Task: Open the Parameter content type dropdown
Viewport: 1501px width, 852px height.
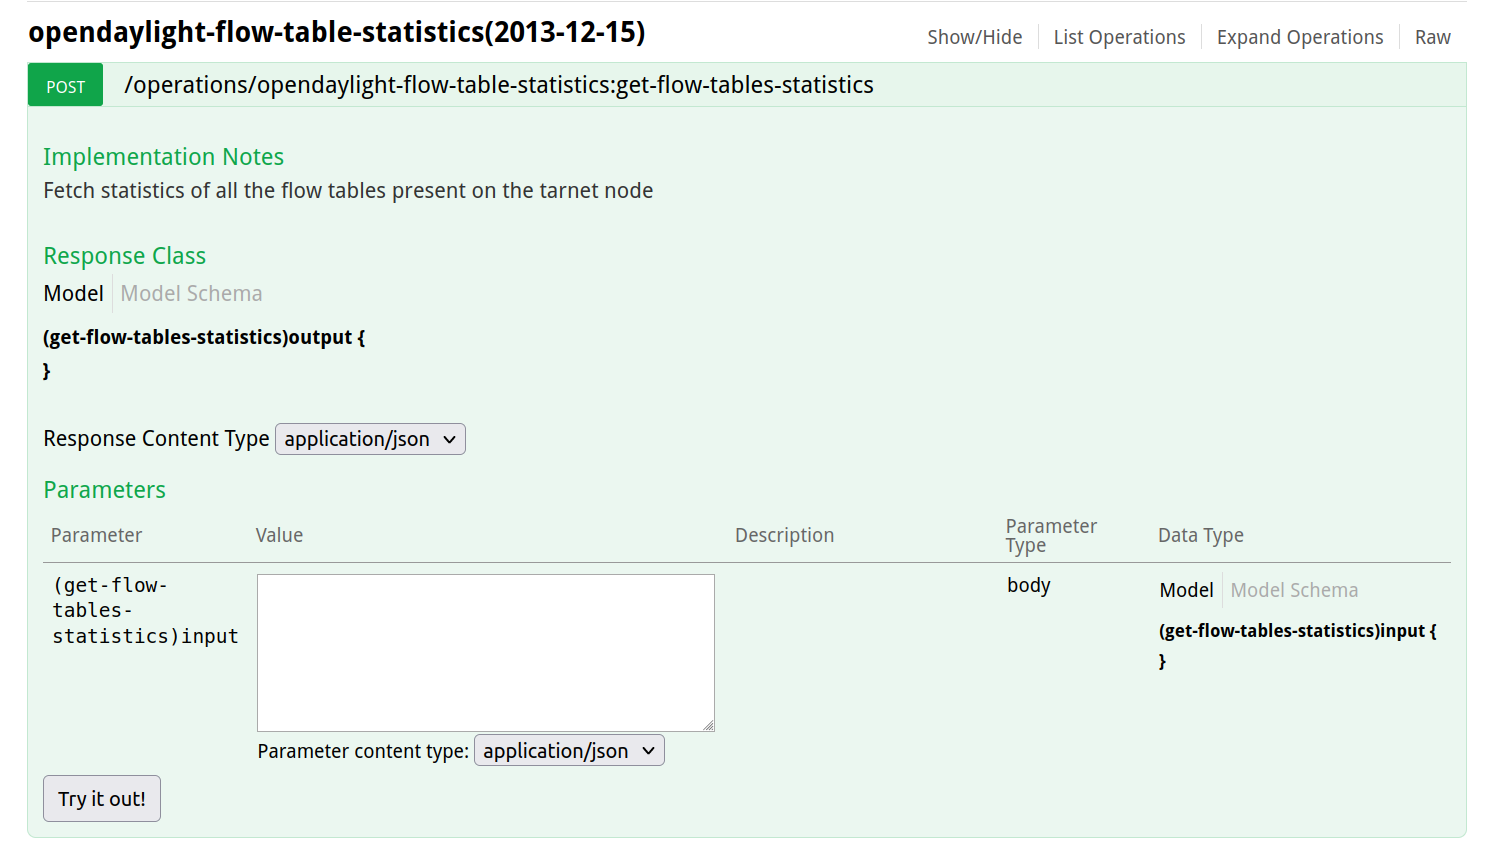Action: click(568, 751)
